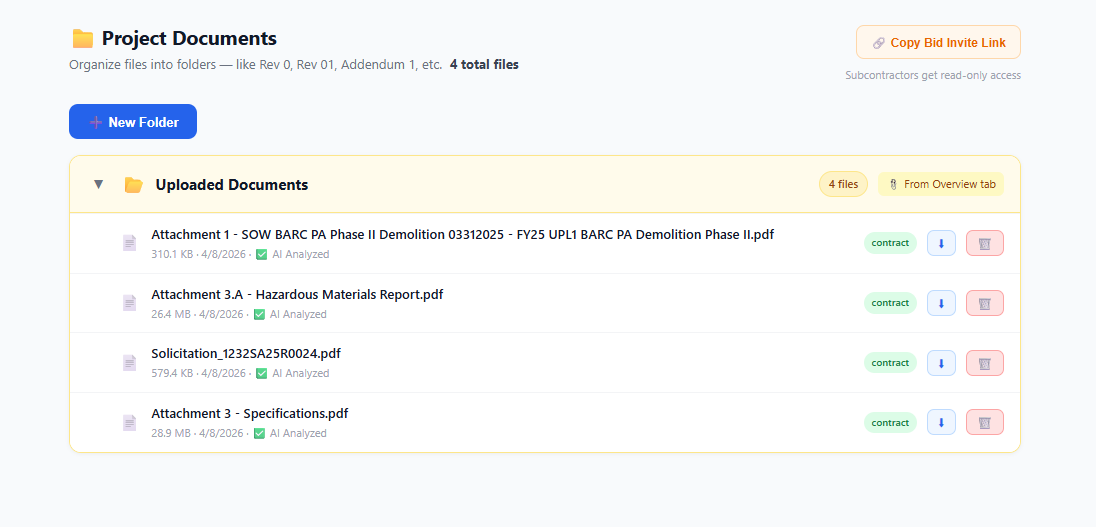Image resolution: width=1096 pixels, height=527 pixels.
Task: Download the Solicitation_1232SA25R0024.pdf file
Action: pos(941,363)
